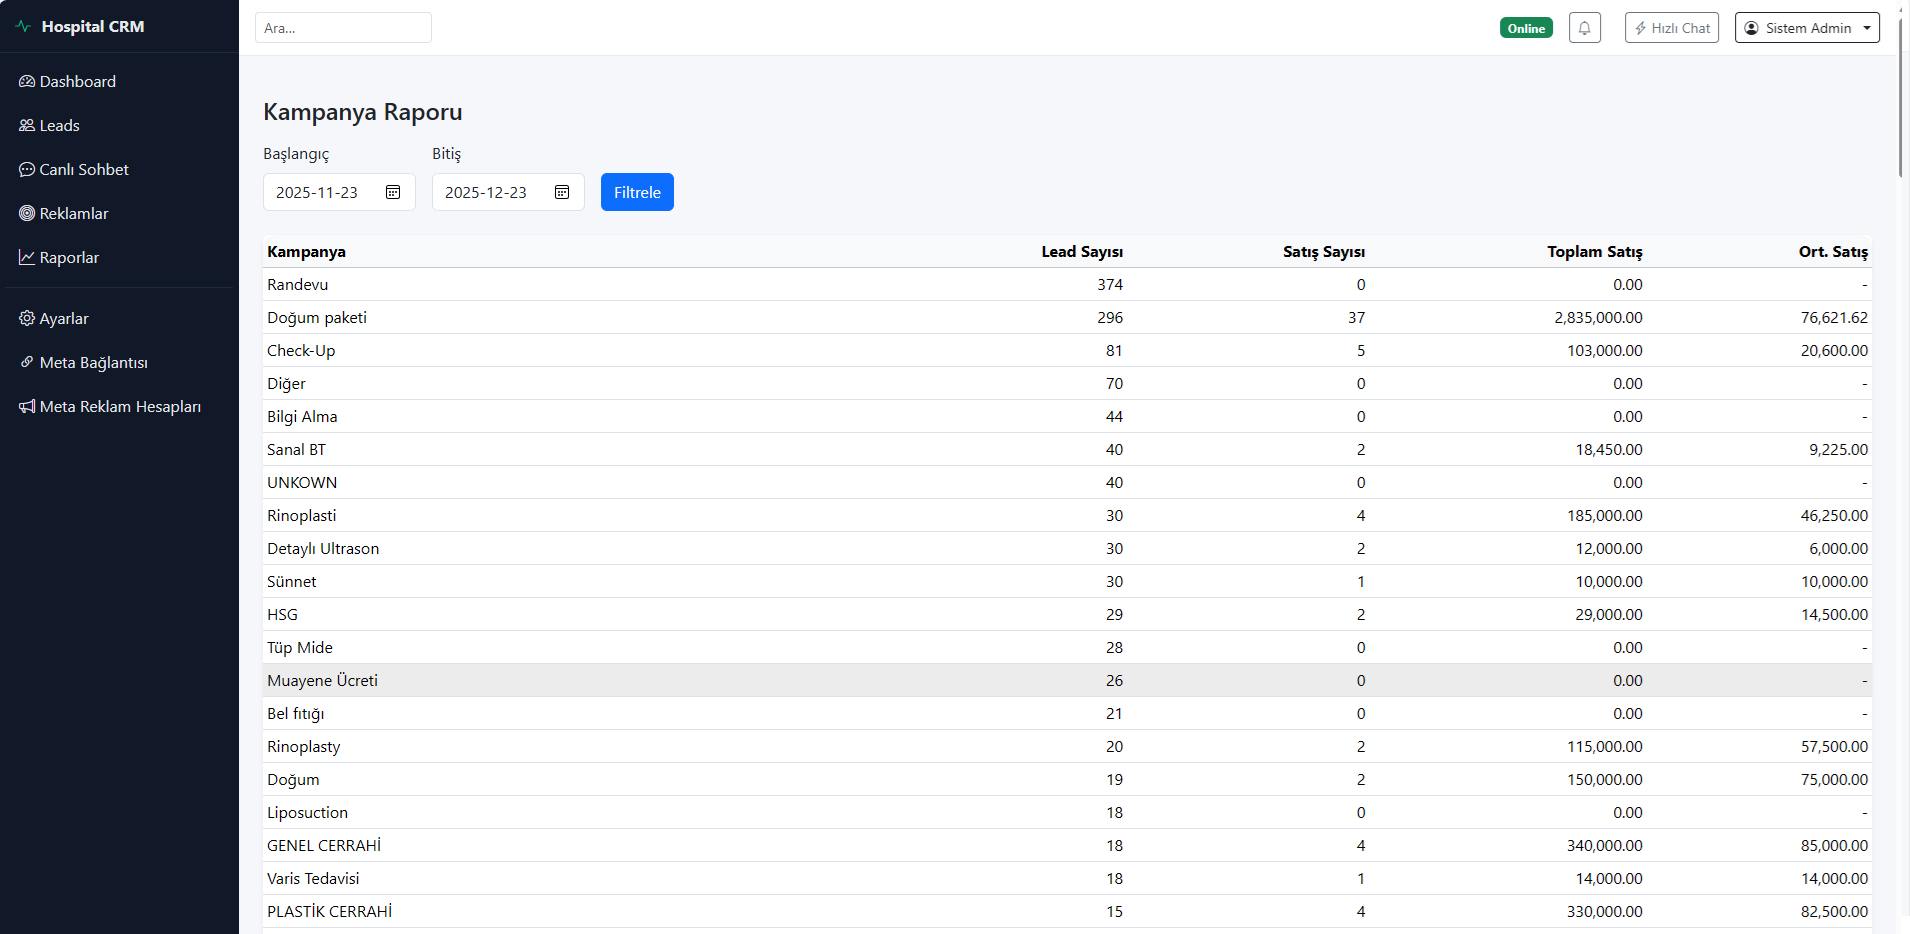Open the Hızlı Chat button
This screenshot has height=934, width=1910.
(1671, 28)
